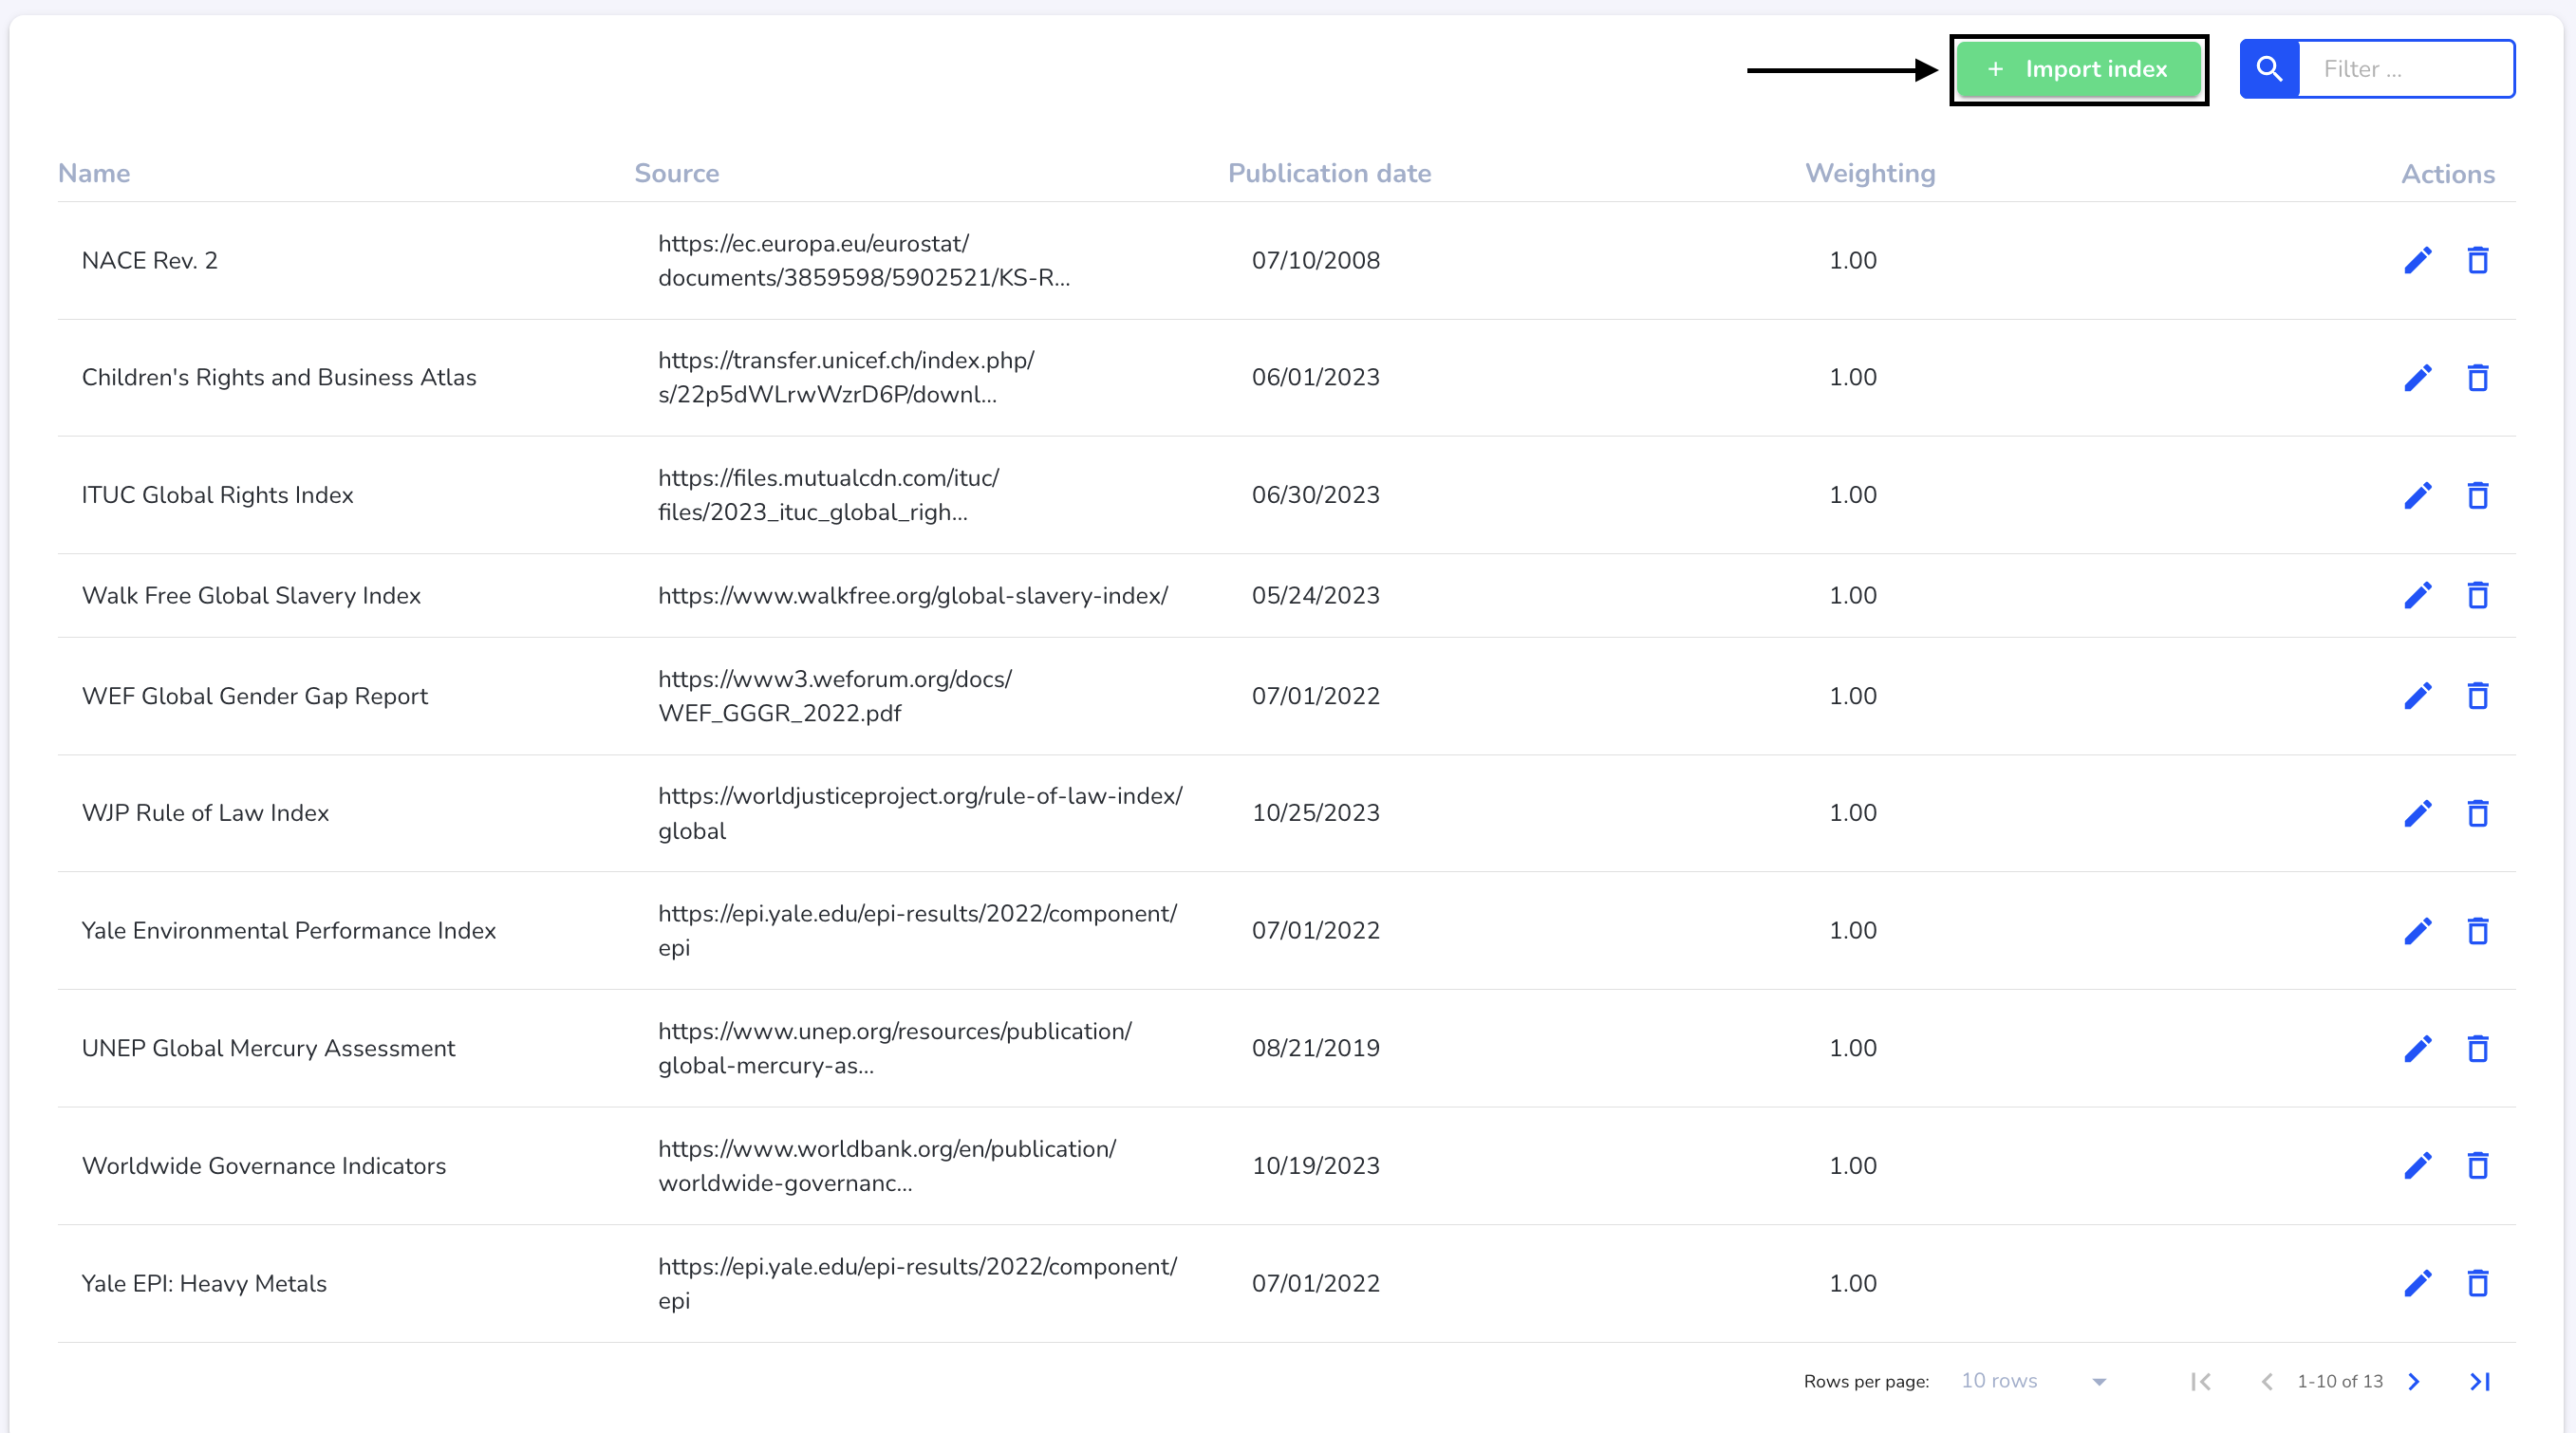The width and height of the screenshot is (2576, 1433).
Task: Delete Yale EPI: Heavy Metals index
Action: tap(2477, 1283)
